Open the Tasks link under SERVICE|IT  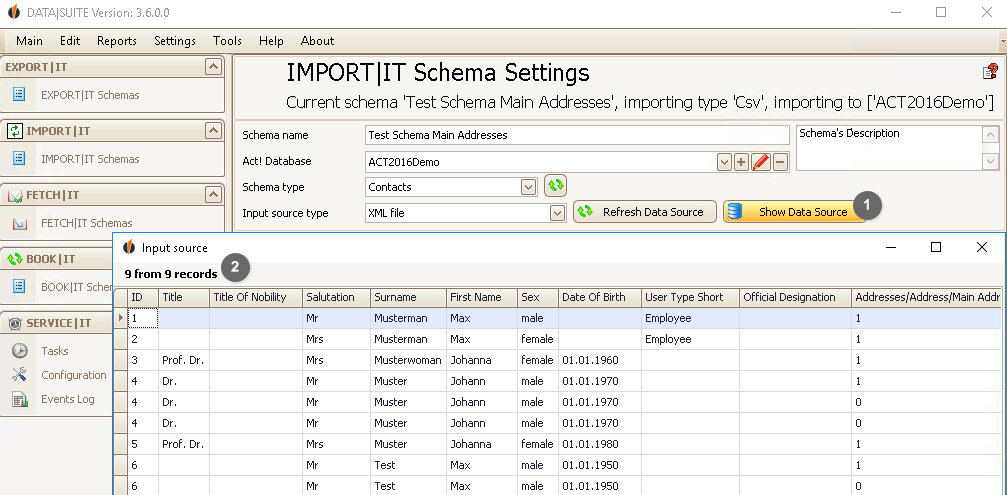[x=55, y=351]
